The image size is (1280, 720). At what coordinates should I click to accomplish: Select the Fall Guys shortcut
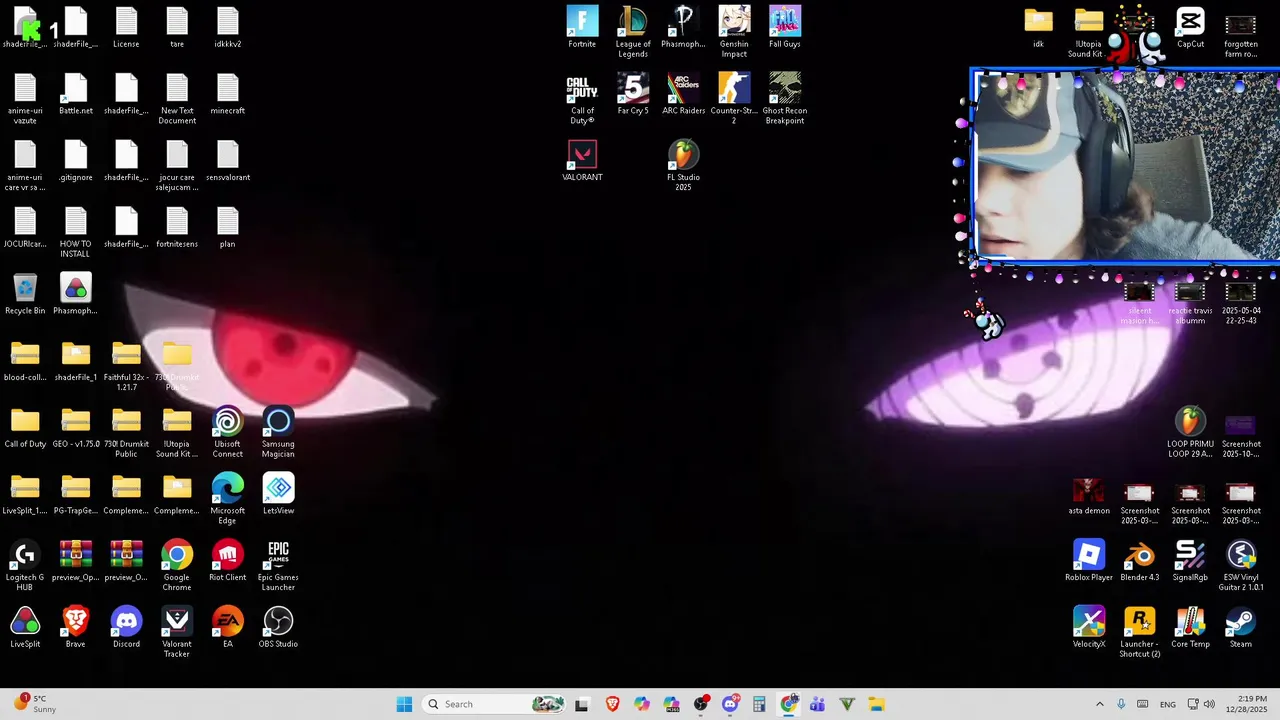click(785, 27)
